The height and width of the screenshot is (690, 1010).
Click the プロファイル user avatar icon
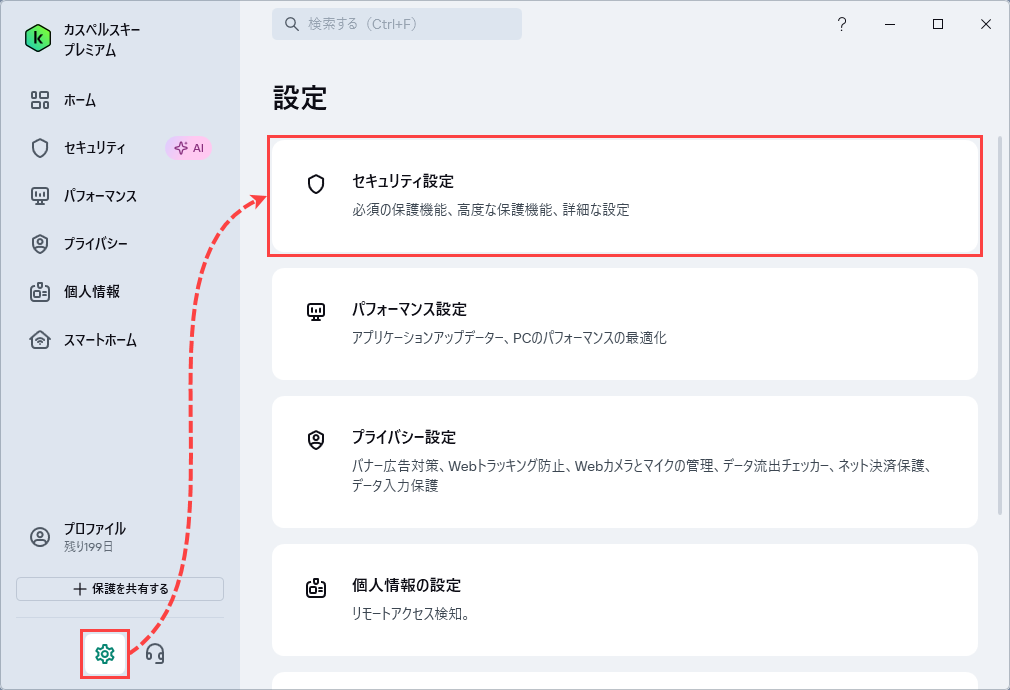point(40,537)
